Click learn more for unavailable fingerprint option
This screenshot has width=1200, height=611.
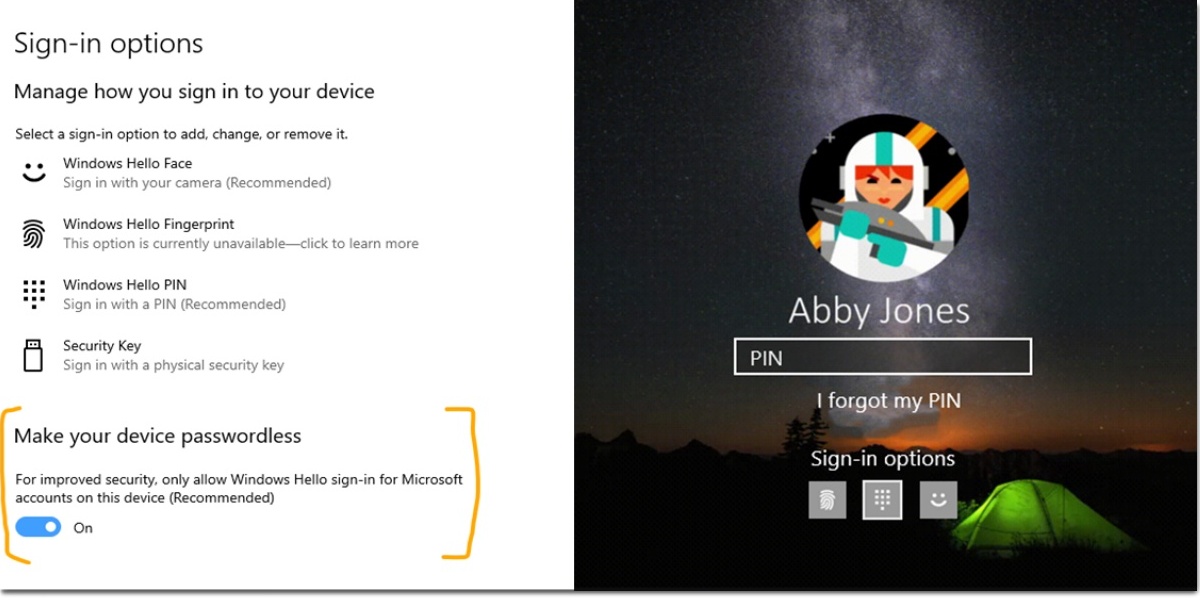(240, 243)
